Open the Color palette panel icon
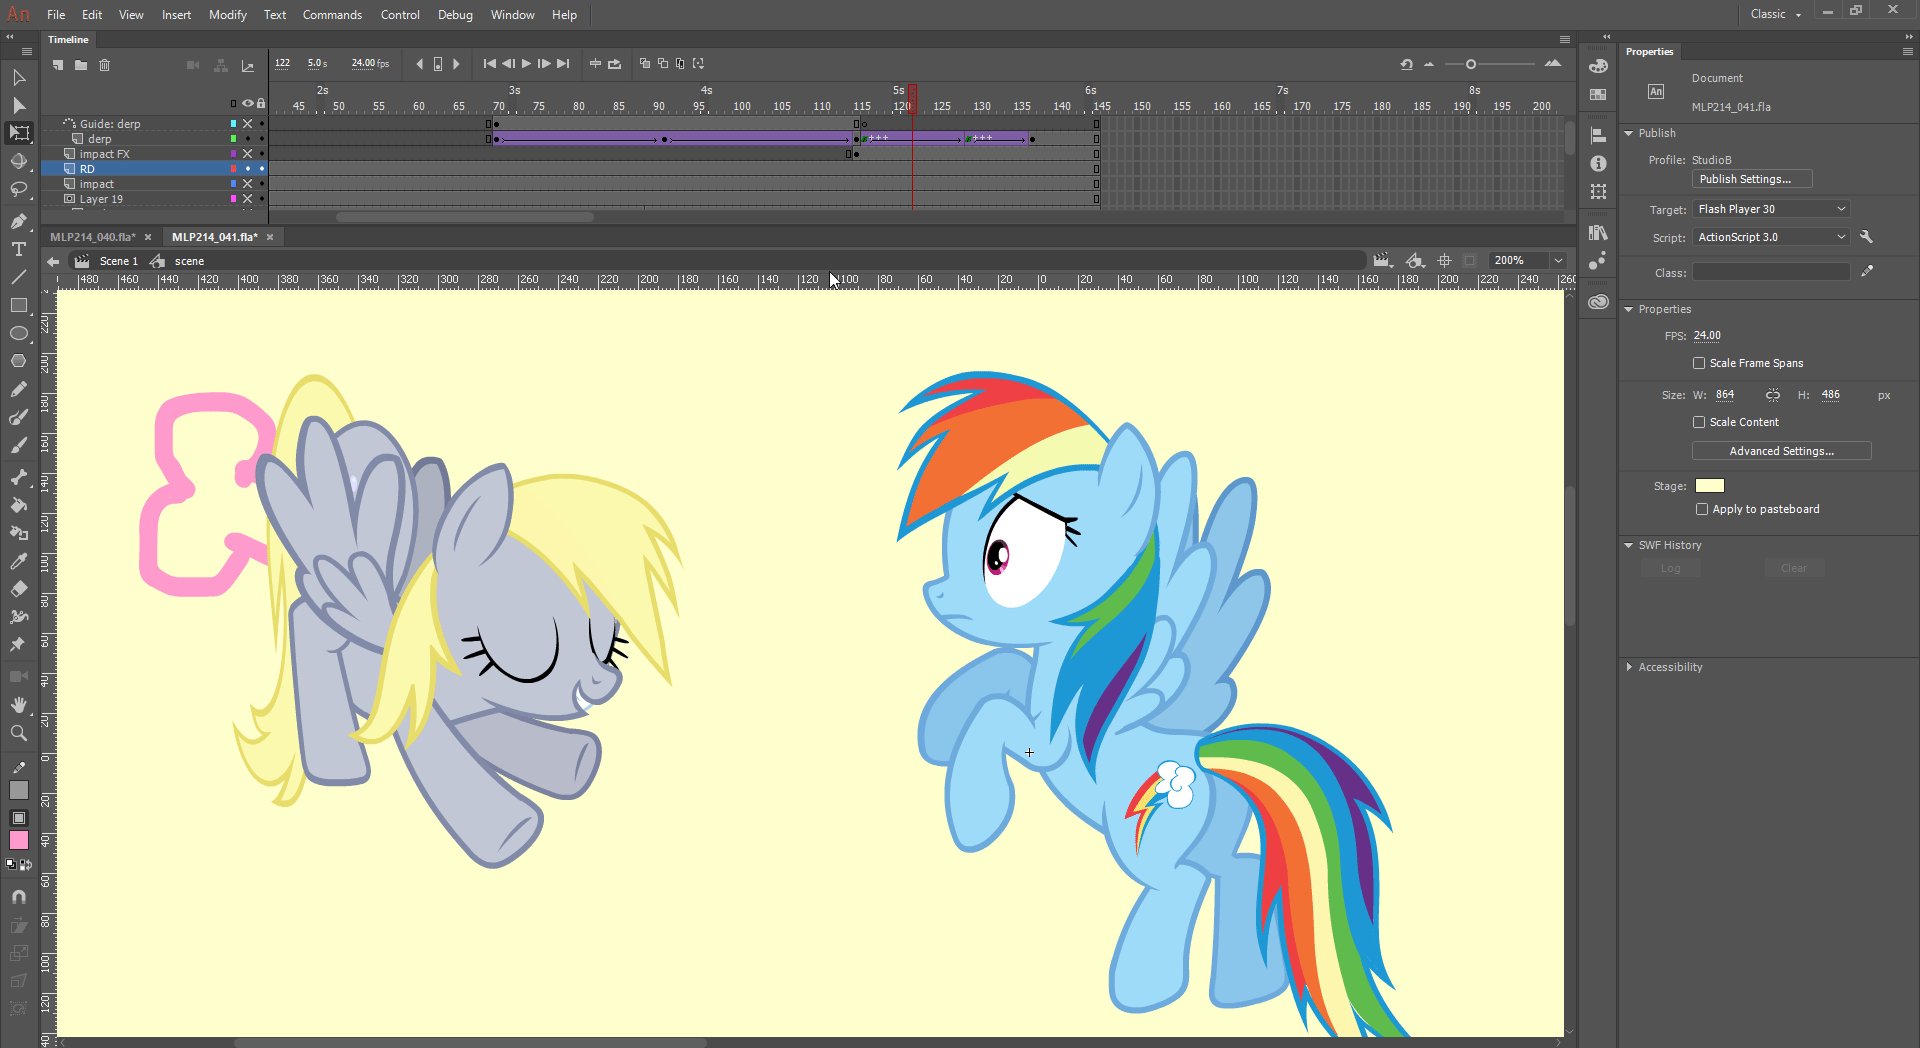This screenshot has width=1920, height=1048. pyautogui.click(x=1598, y=66)
